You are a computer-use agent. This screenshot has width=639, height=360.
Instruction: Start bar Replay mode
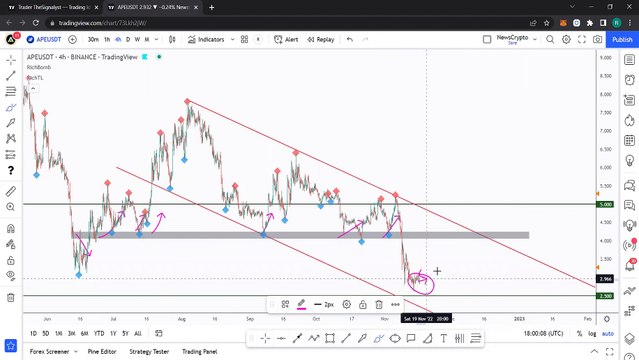(x=321, y=40)
